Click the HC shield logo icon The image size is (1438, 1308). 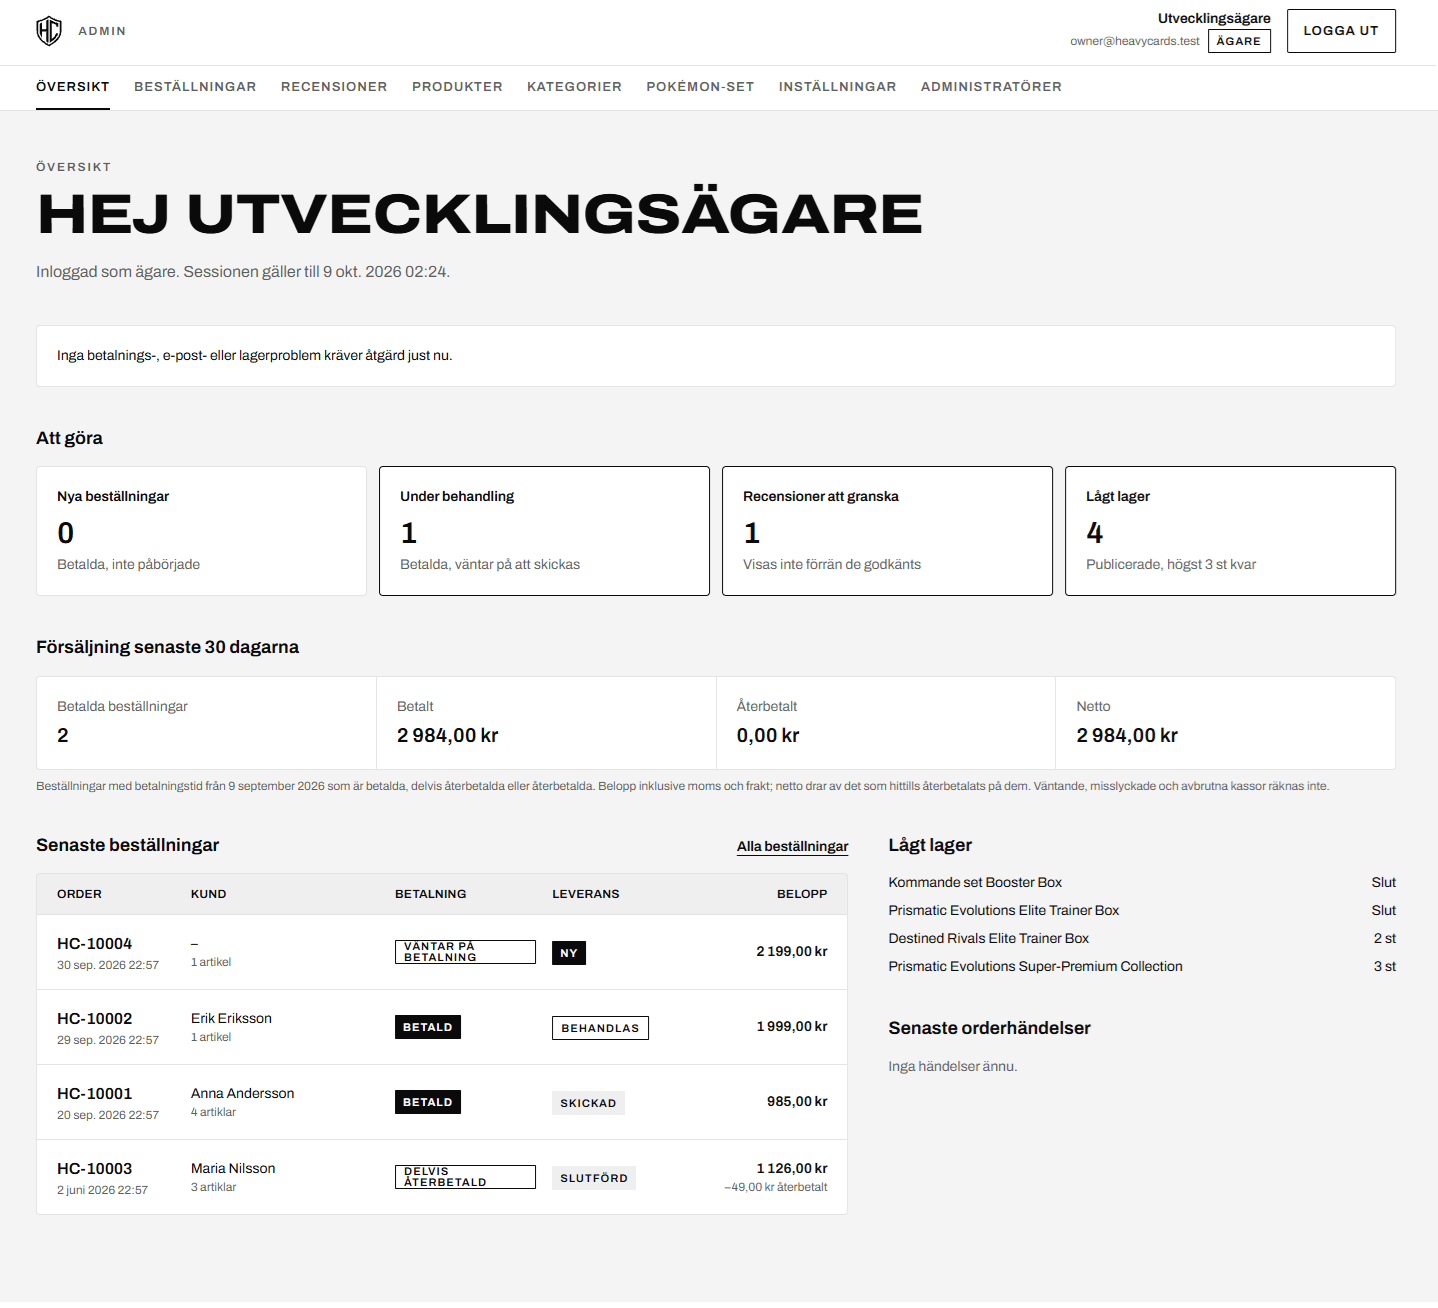point(49,31)
